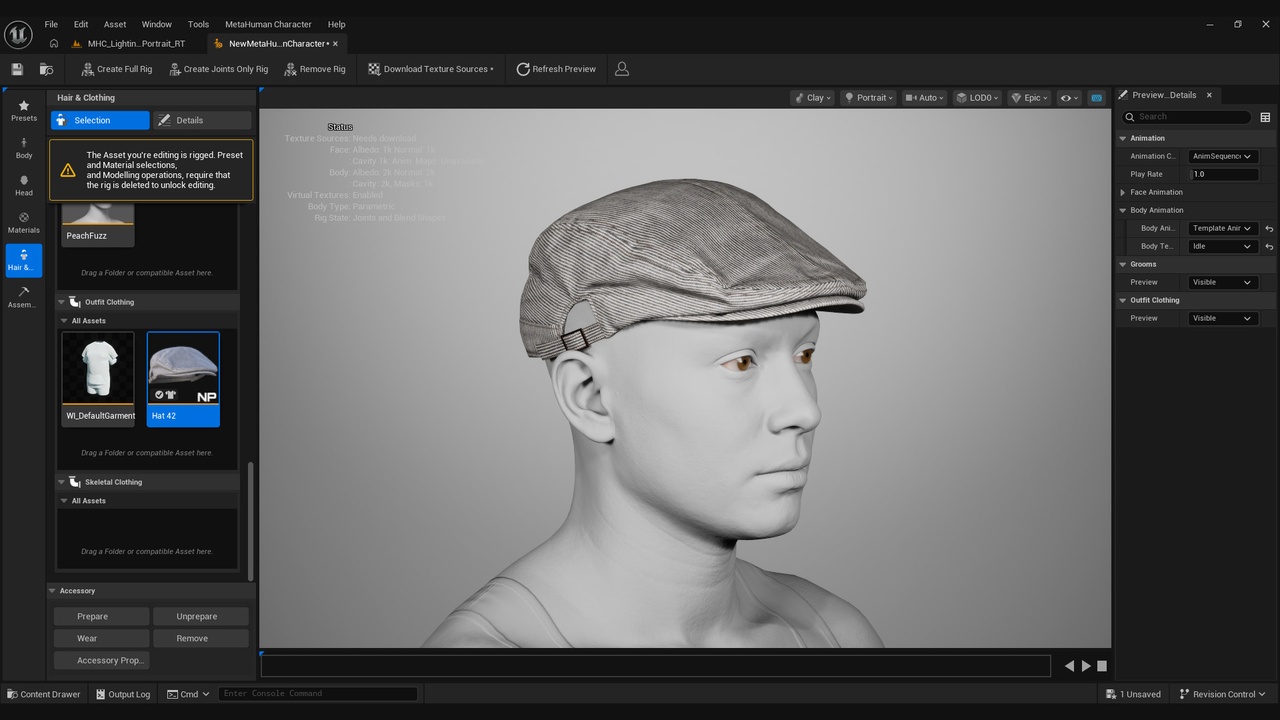Open the Assemble sidebar panel
Viewport: 1280px width, 720px height.
(x=24, y=297)
